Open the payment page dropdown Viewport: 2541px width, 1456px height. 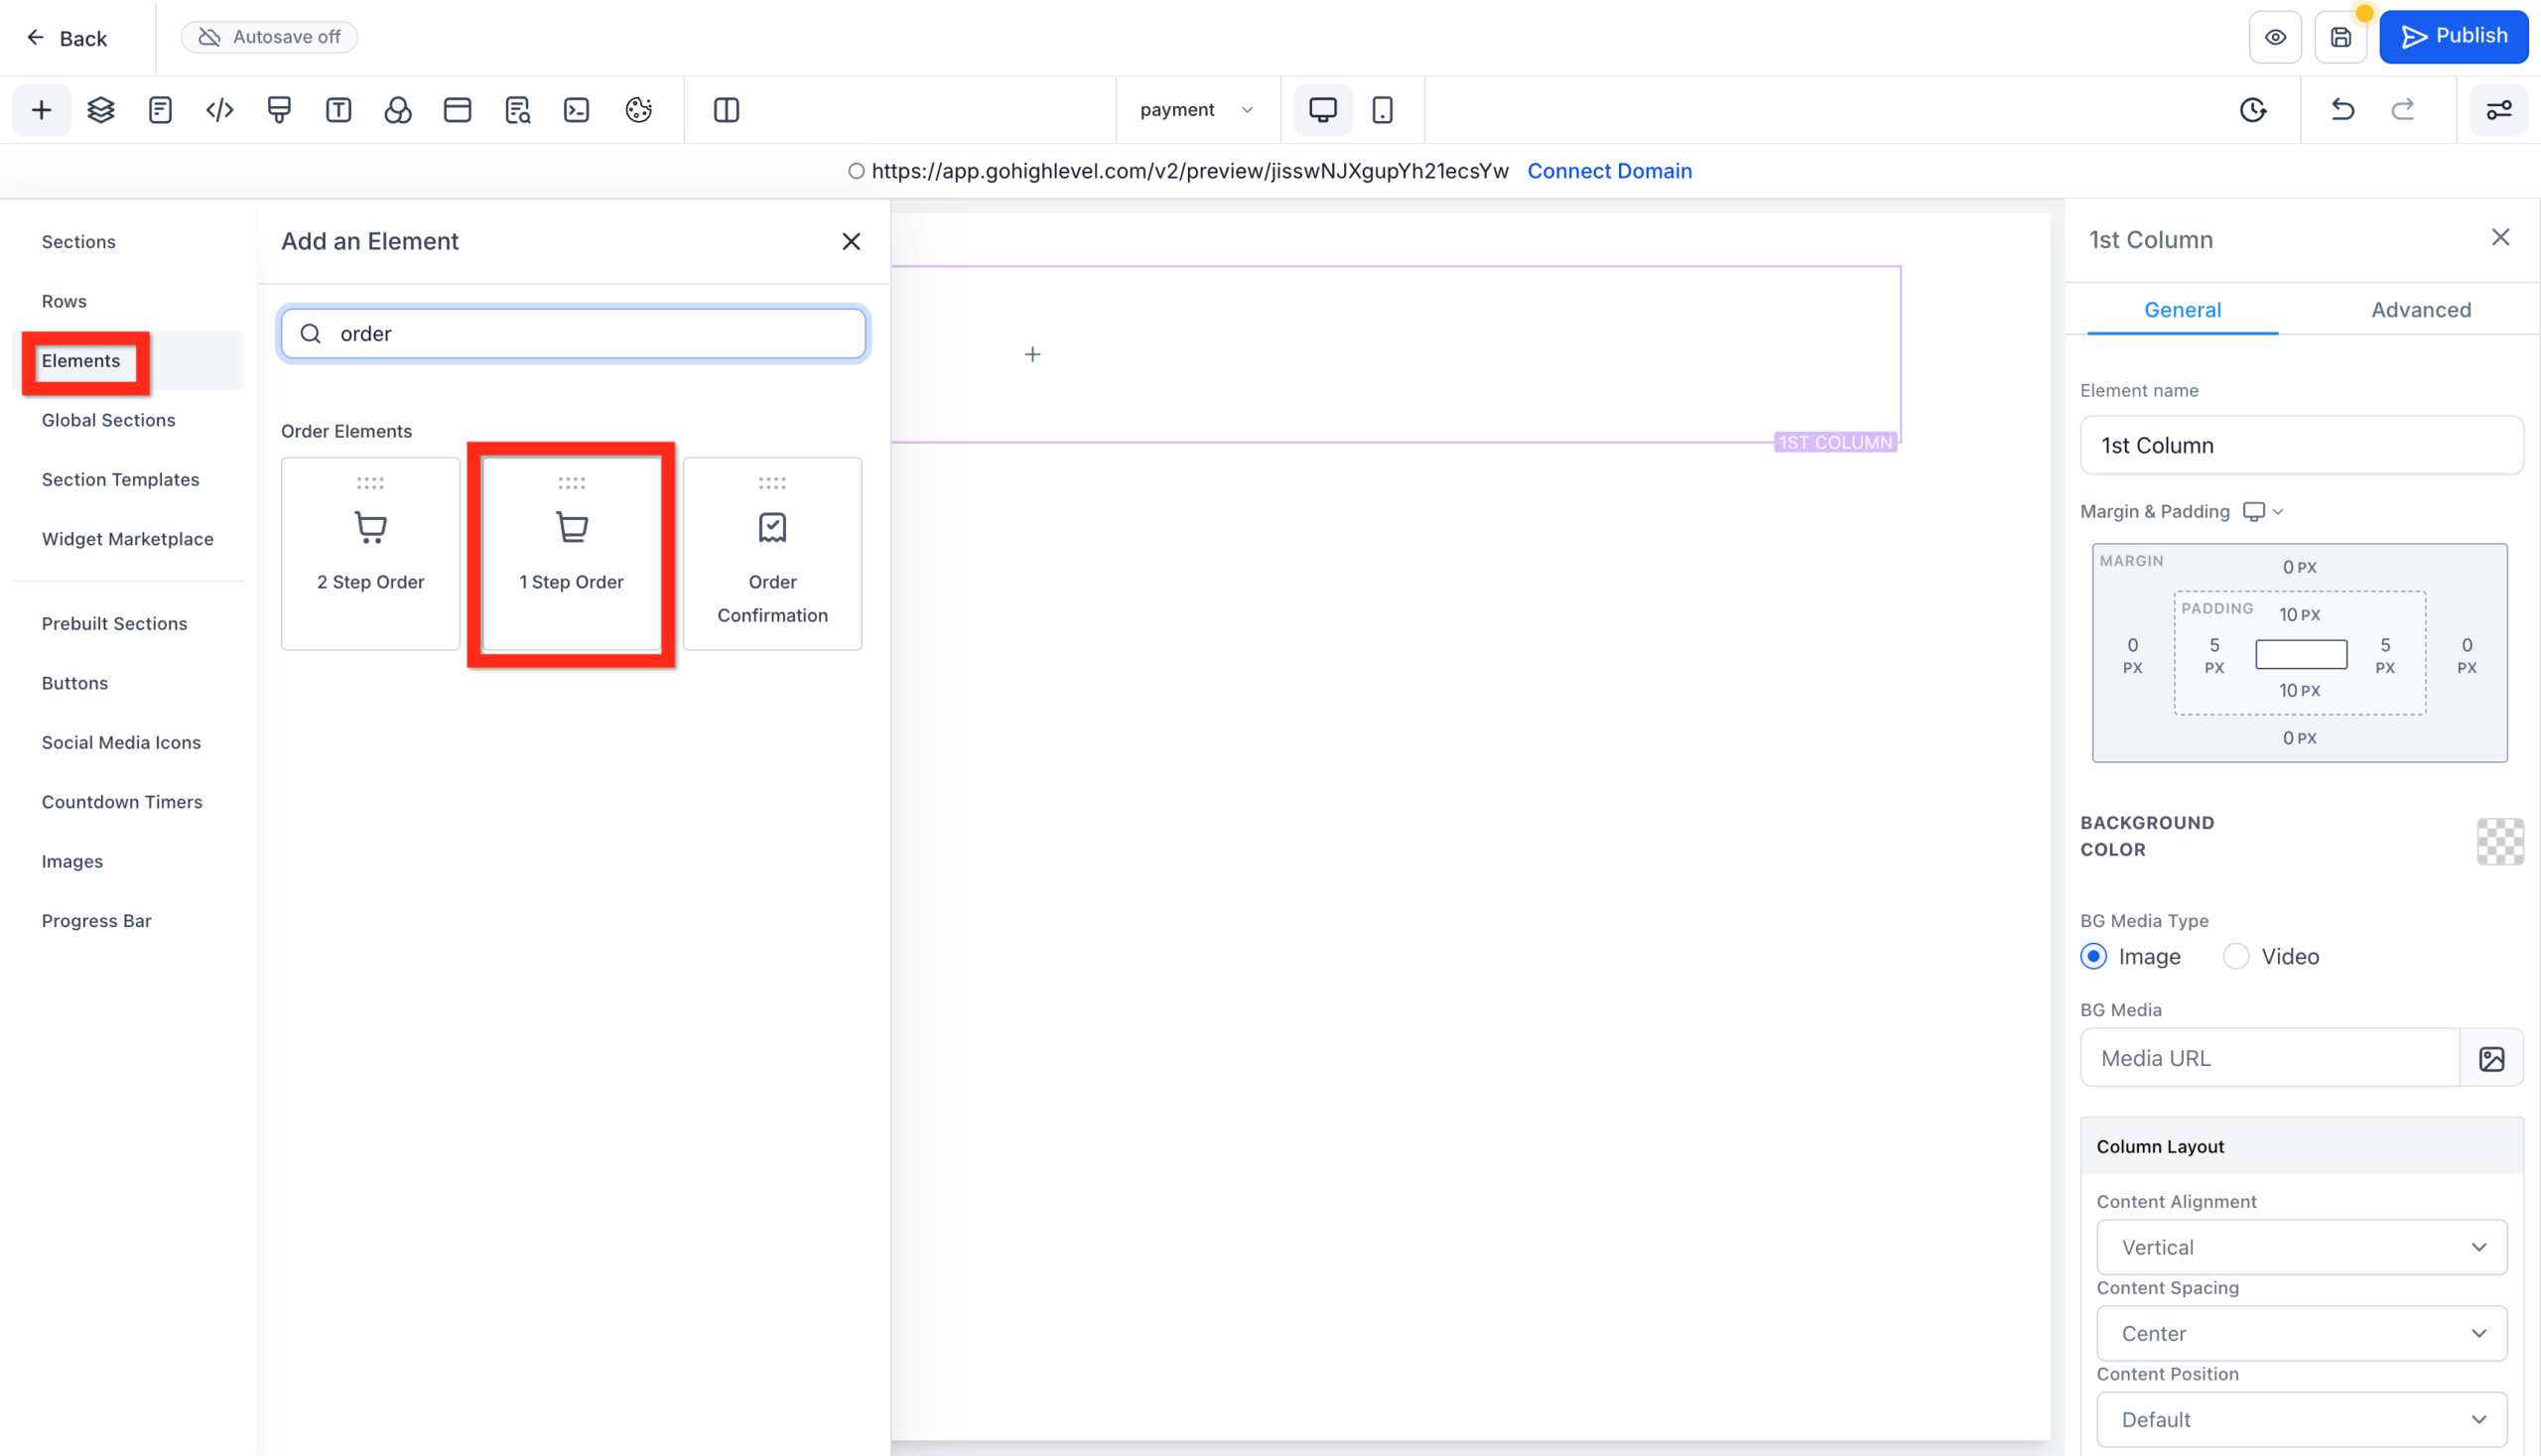tap(1196, 110)
